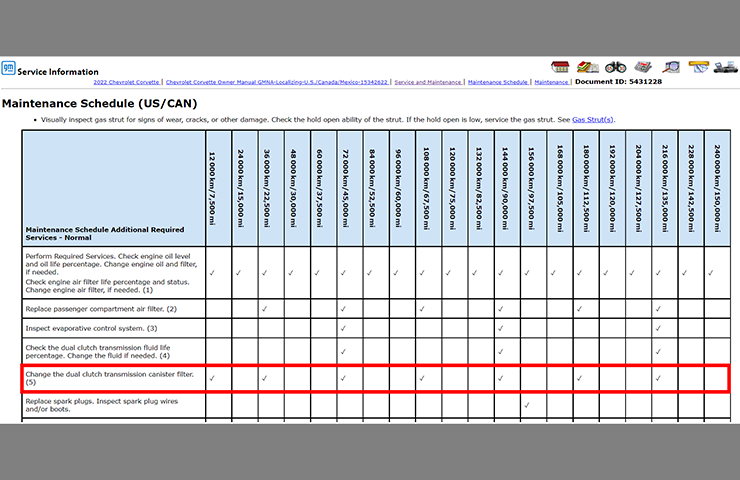Go to Service and Maintenance breadcrumb
Screen dimensions: 740x480
coord(428,82)
